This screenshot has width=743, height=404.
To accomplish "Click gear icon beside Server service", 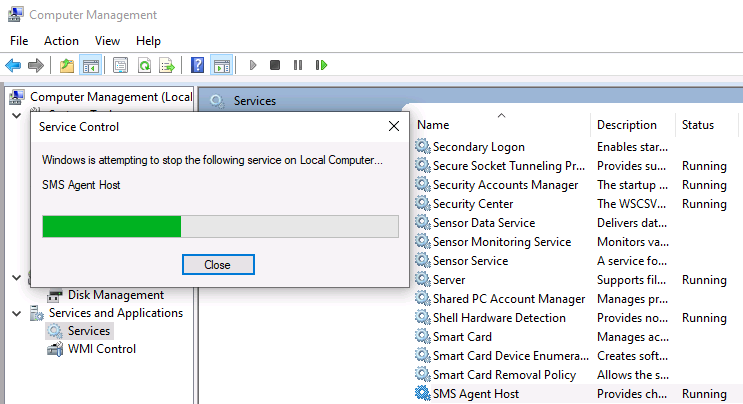I will pyautogui.click(x=422, y=279).
